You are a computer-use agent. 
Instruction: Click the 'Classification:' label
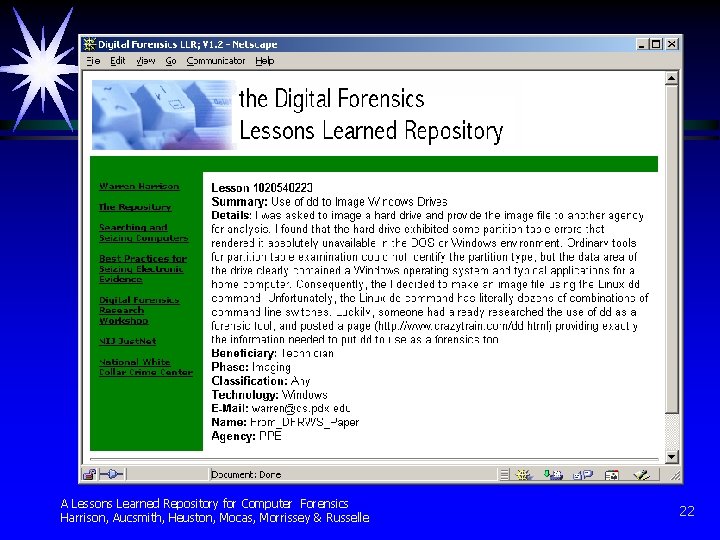click(249, 381)
